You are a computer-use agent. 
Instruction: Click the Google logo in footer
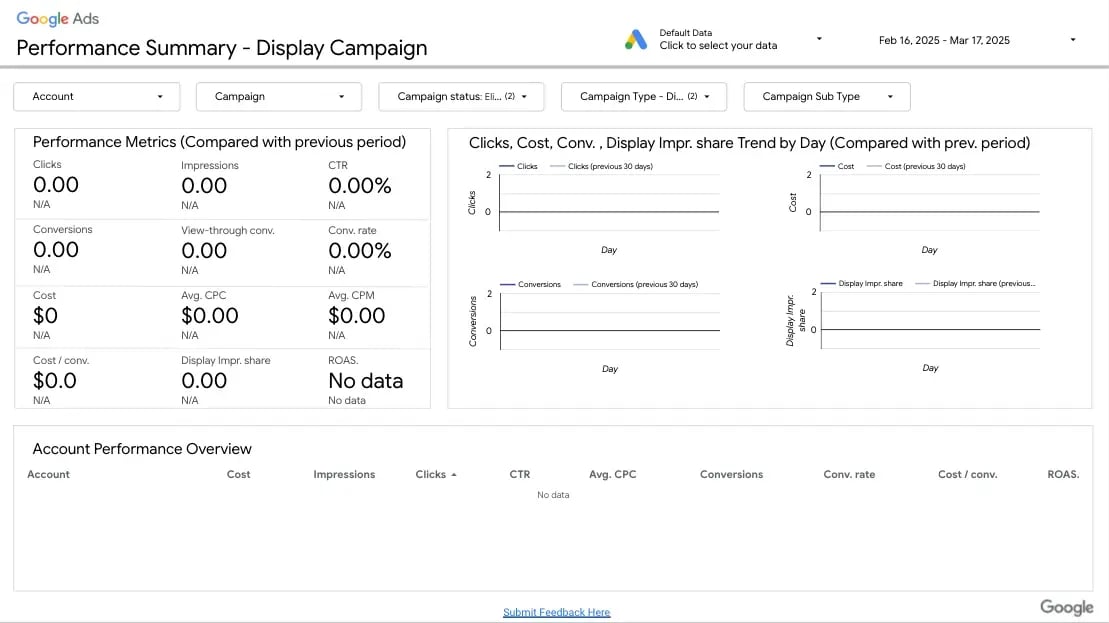[x=1066, y=607]
